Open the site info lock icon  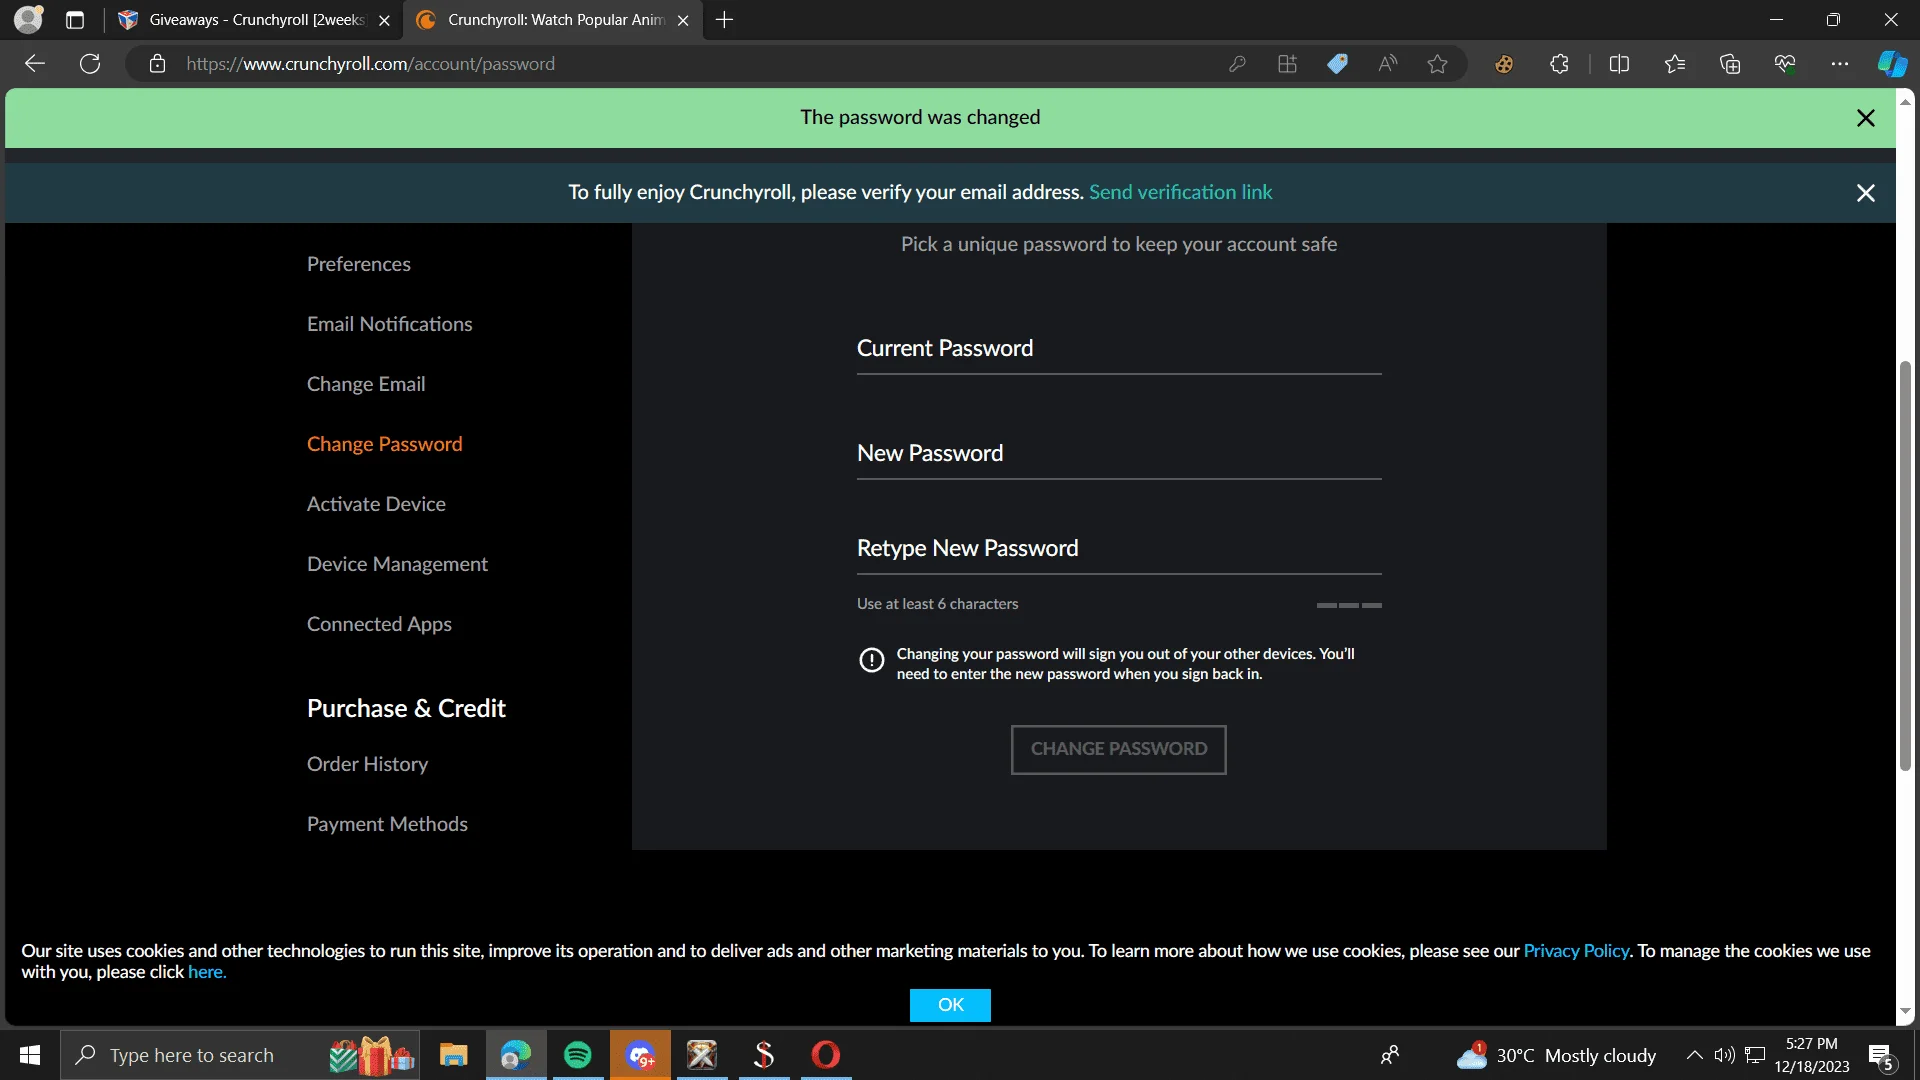[x=157, y=64]
